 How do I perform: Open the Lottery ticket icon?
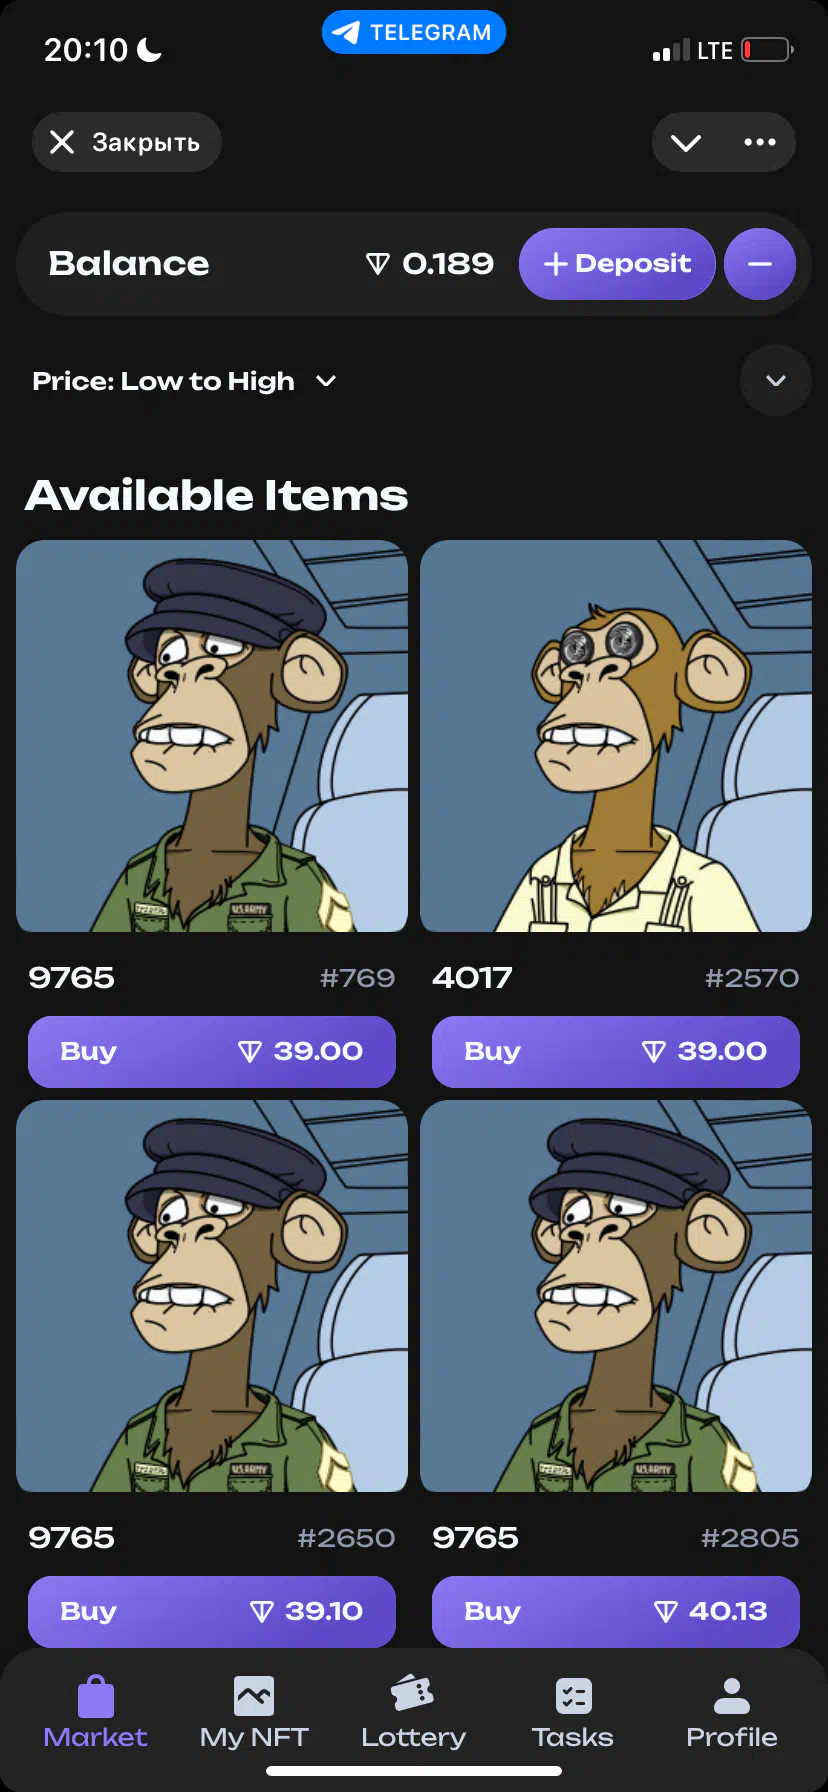tap(412, 1694)
